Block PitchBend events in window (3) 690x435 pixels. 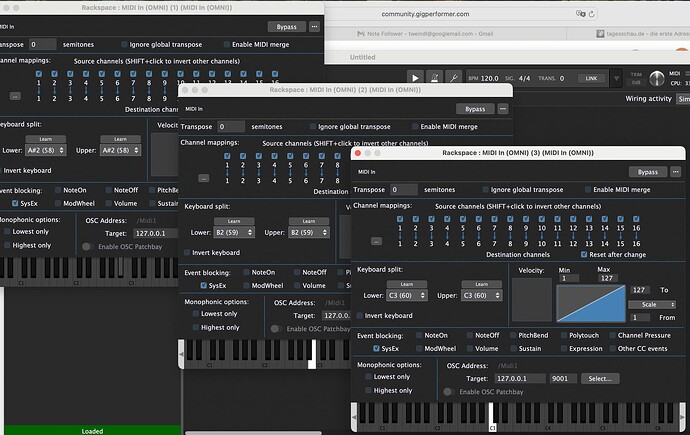[x=513, y=335]
